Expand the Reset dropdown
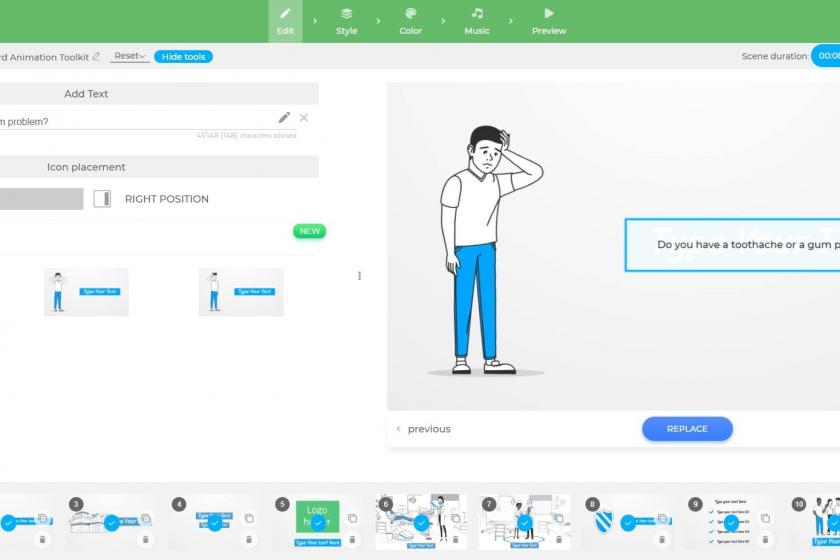This screenshot has width=840, height=560. click(x=130, y=57)
